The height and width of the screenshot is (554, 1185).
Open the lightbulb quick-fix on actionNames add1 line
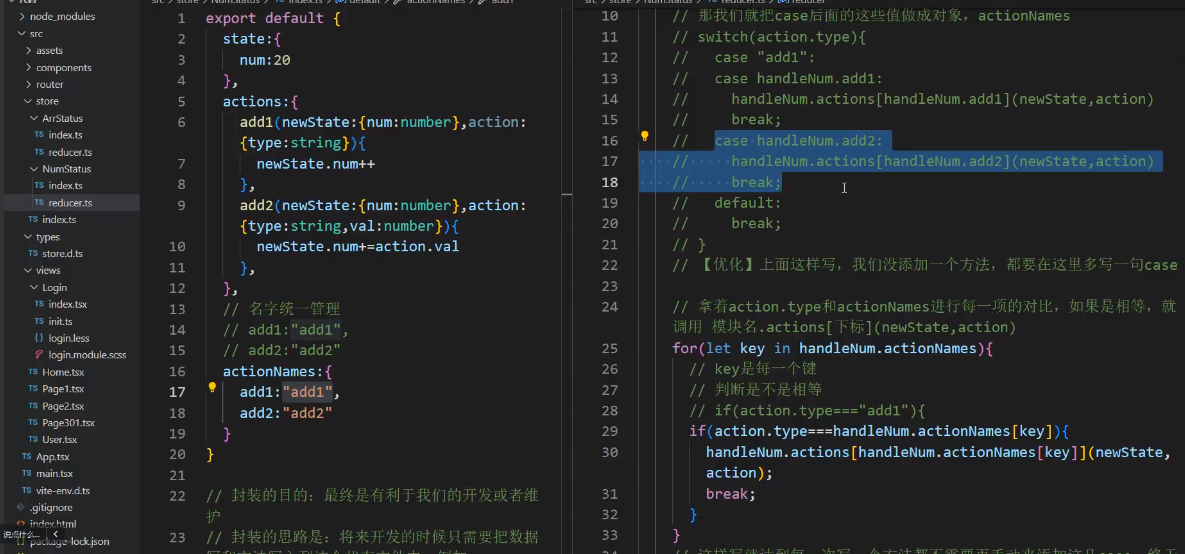[x=212, y=388]
